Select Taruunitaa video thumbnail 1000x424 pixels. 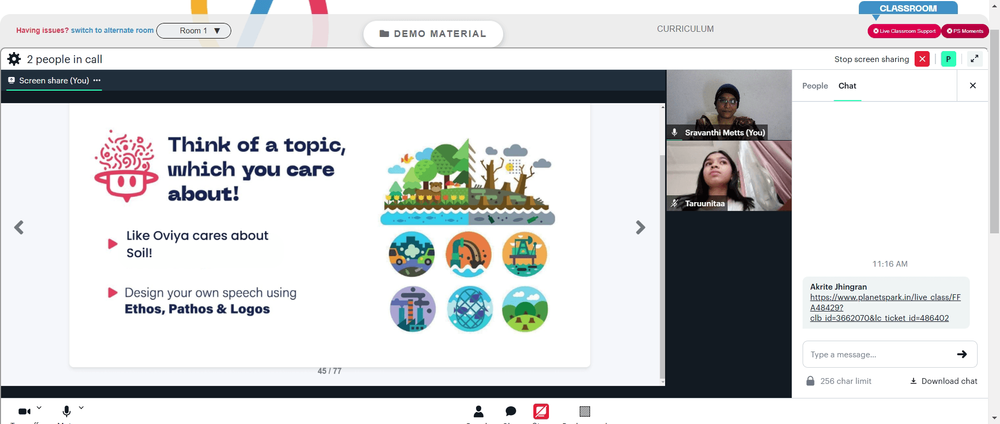[x=729, y=176]
